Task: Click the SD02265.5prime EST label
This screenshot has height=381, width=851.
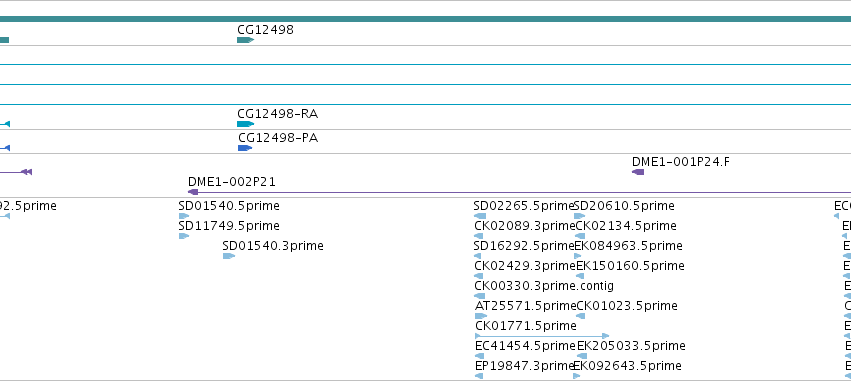Action: tap(524, 206)
